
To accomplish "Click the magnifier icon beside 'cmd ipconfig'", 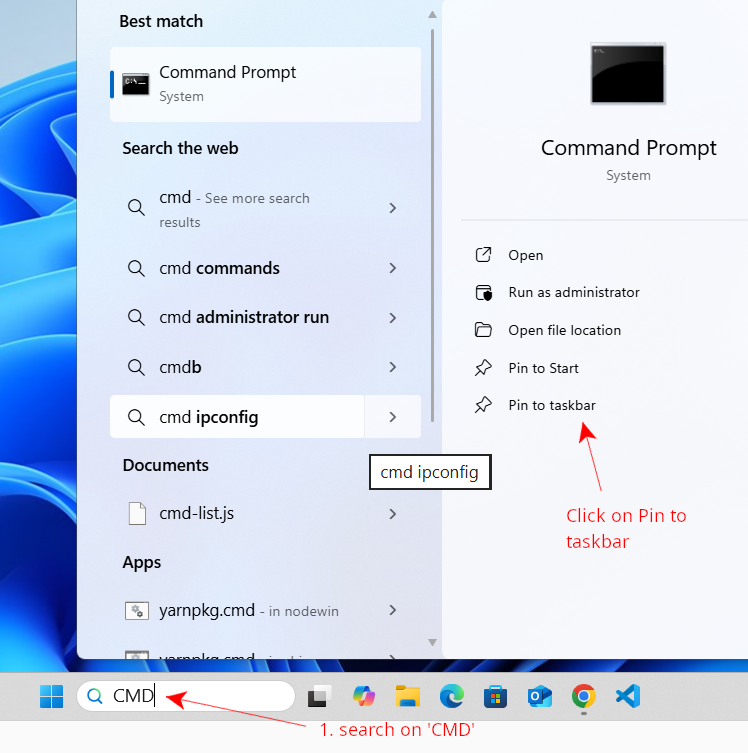I will click(x=136, y=417).
